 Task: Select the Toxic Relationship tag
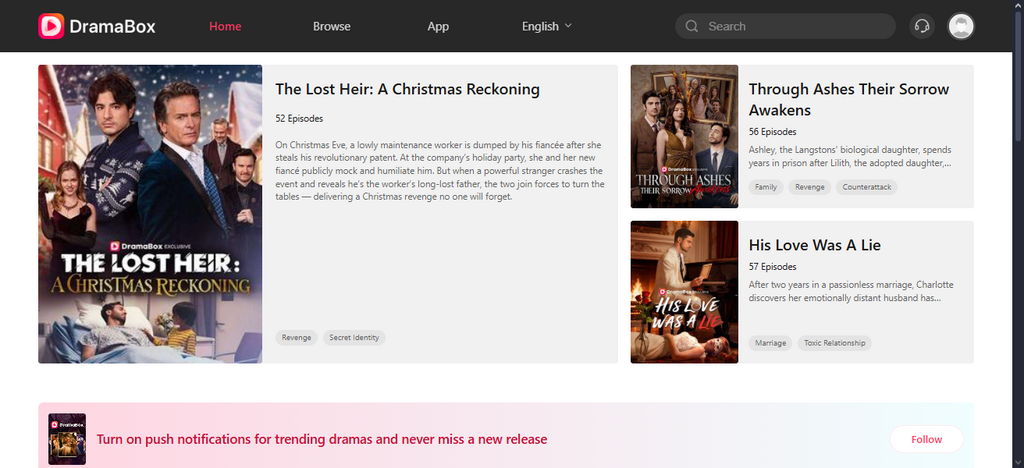point(834,343)
